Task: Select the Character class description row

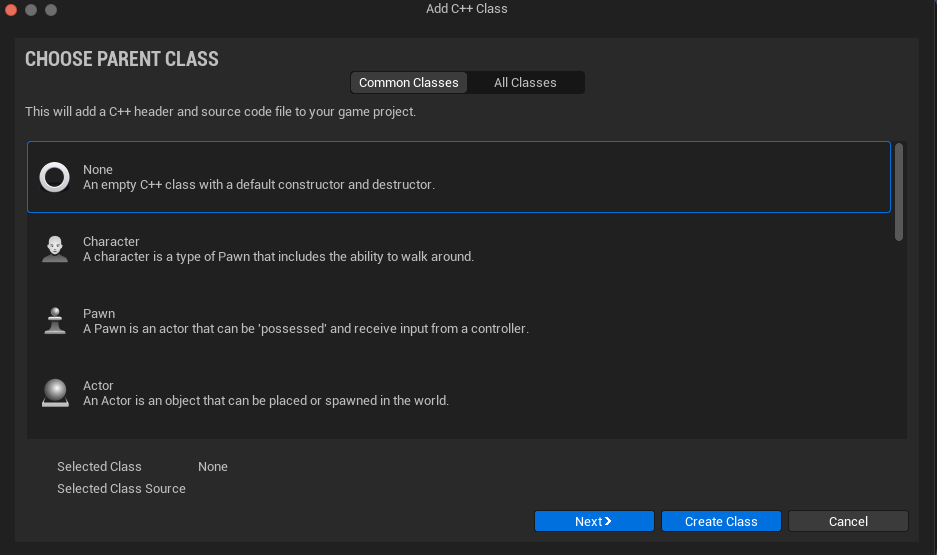Action: click(x=459, y=249)
